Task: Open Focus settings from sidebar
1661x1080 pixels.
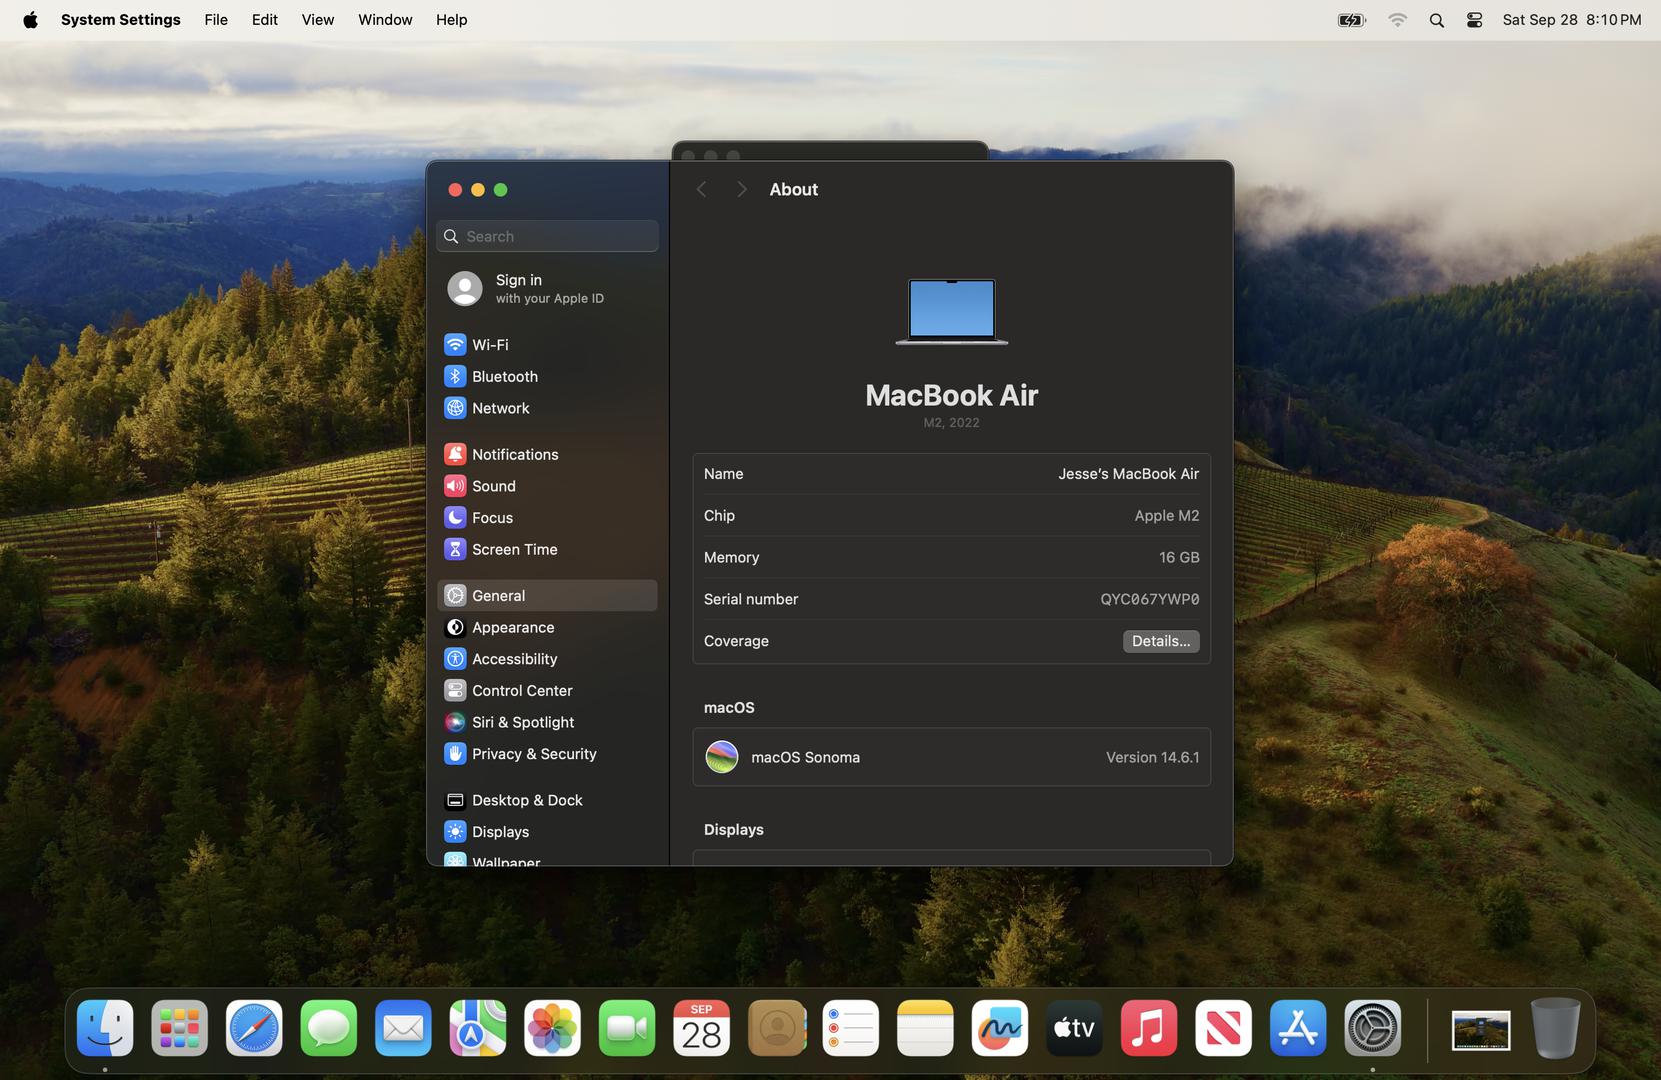Action: pos(492,518)
